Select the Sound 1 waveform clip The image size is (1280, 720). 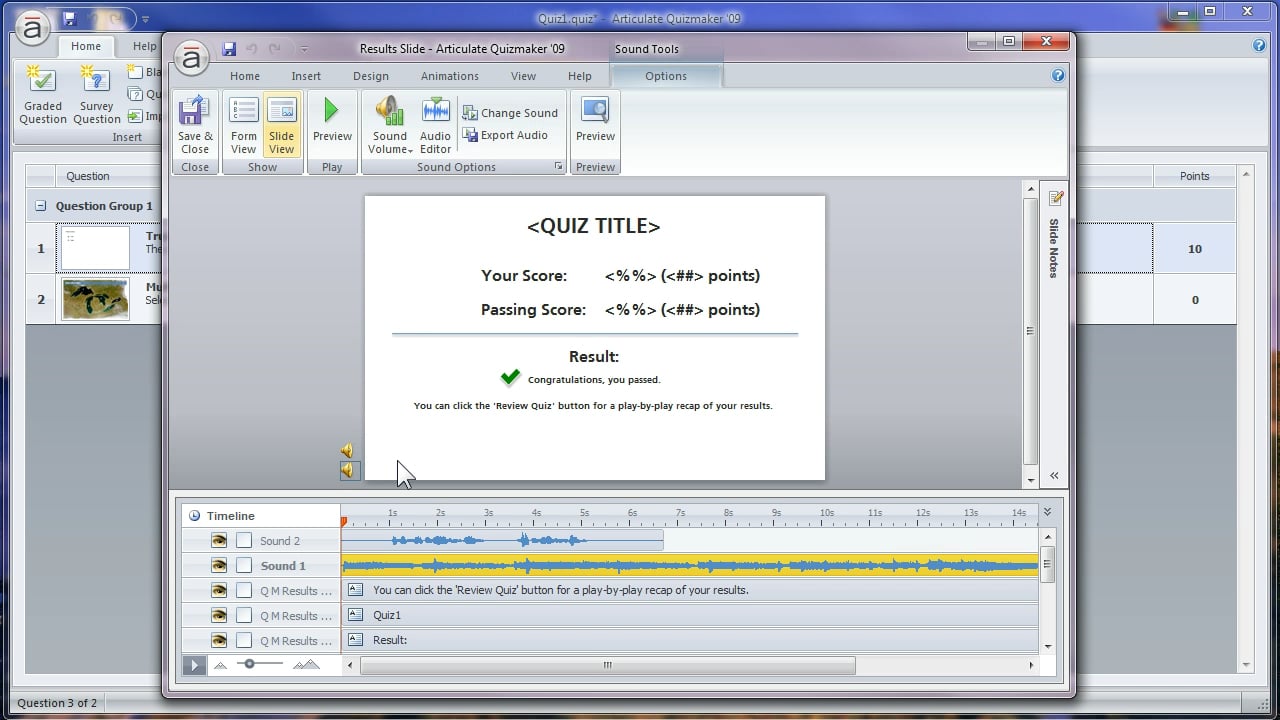click(x=690, y=565)
